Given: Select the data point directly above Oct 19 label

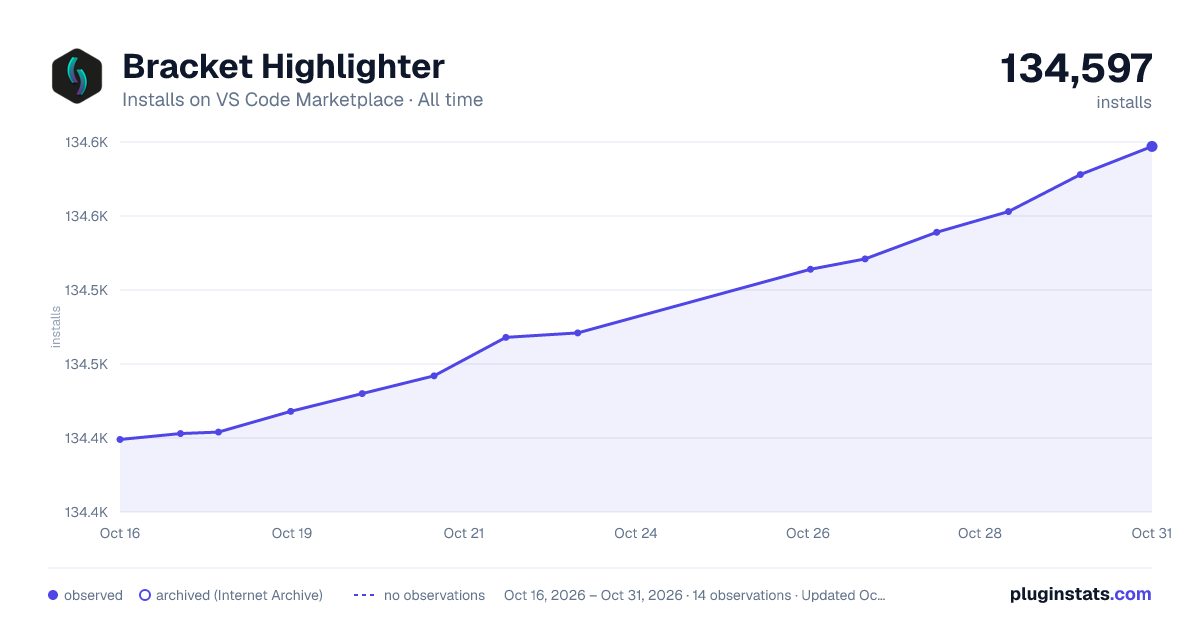Looking at the screenshot, I should point(291,411).
